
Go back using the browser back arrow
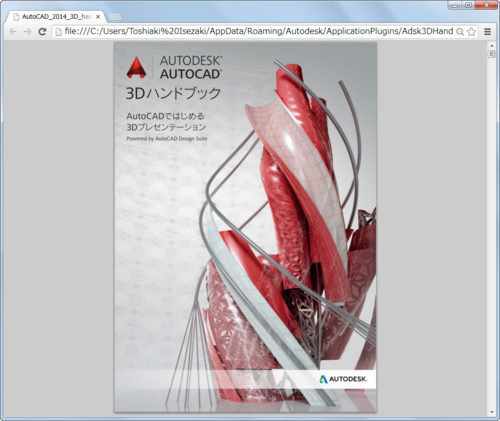[13, 32]
